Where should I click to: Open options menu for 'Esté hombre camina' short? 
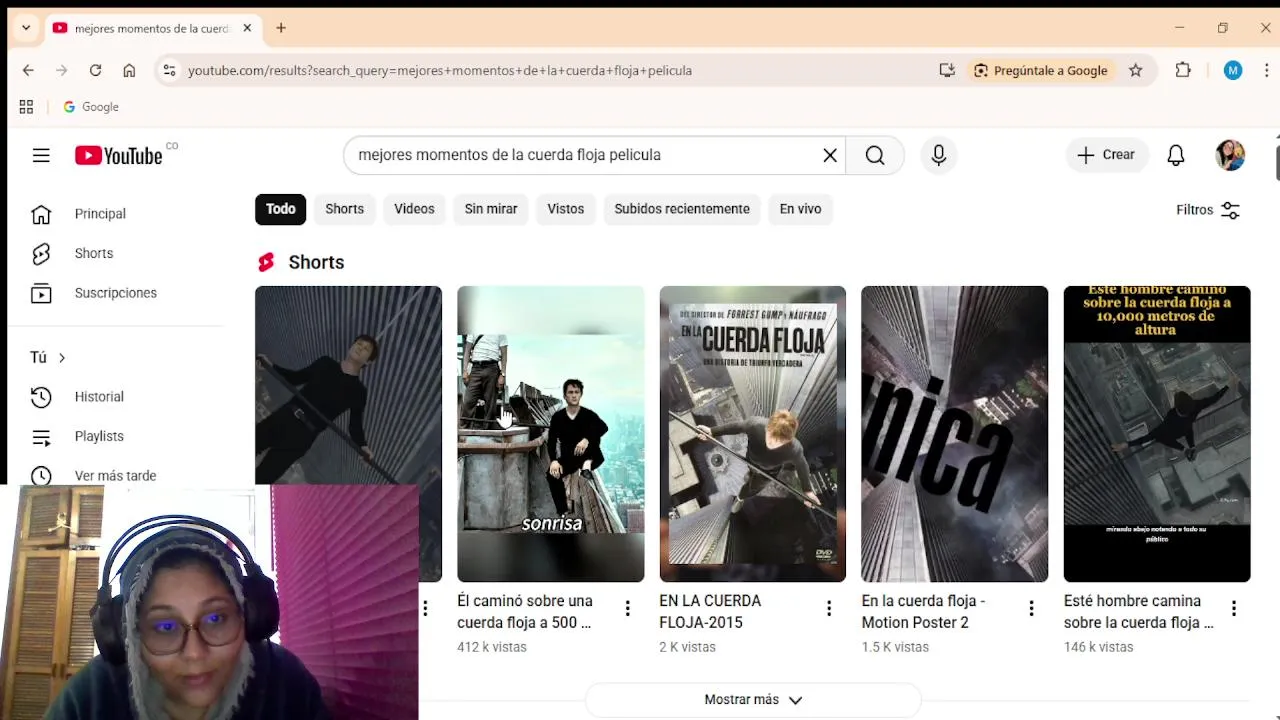coord(1233,608)
